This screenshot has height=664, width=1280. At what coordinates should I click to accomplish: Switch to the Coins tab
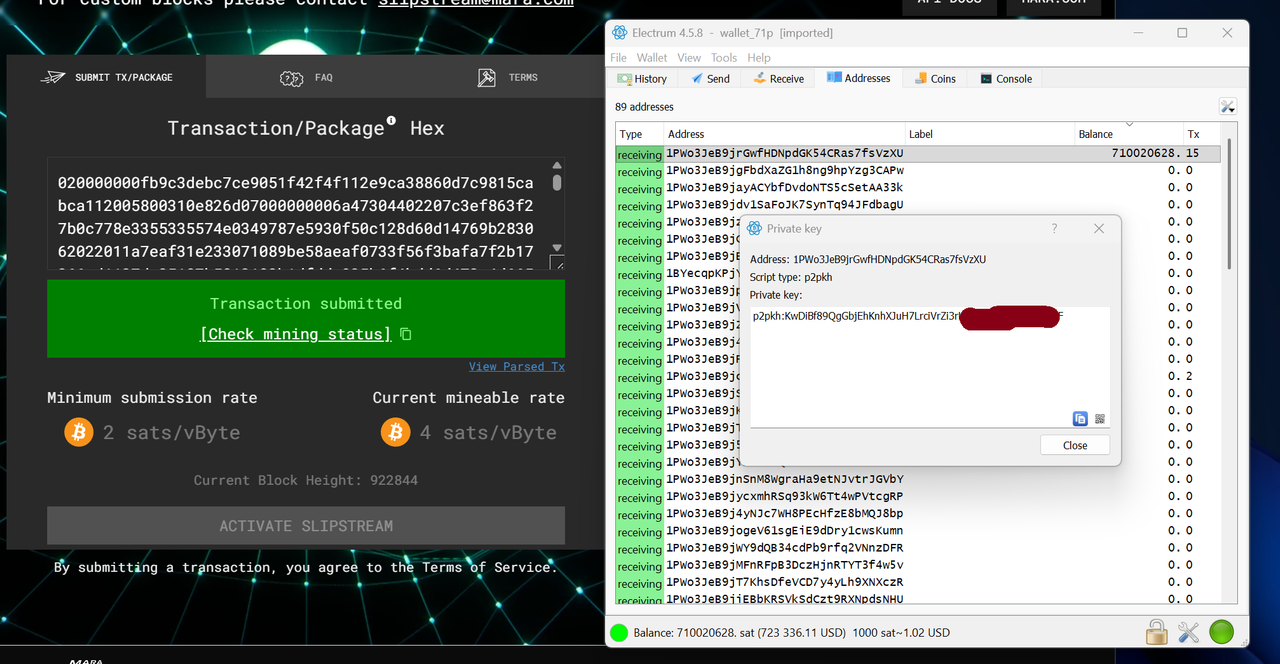tap(935, 78)
